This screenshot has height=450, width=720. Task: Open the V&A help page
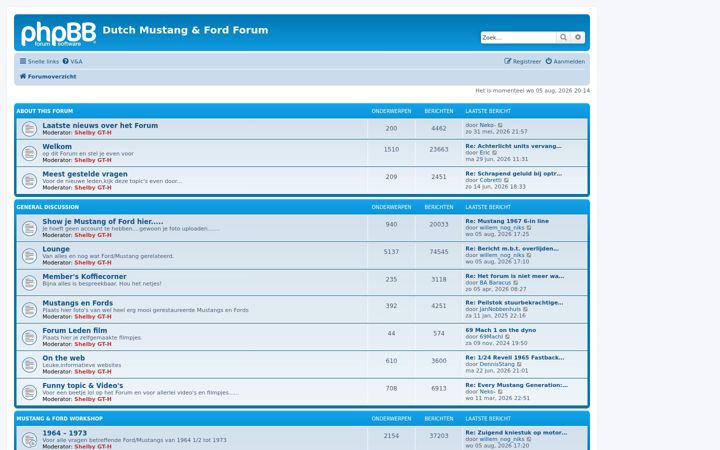[73, 61]
